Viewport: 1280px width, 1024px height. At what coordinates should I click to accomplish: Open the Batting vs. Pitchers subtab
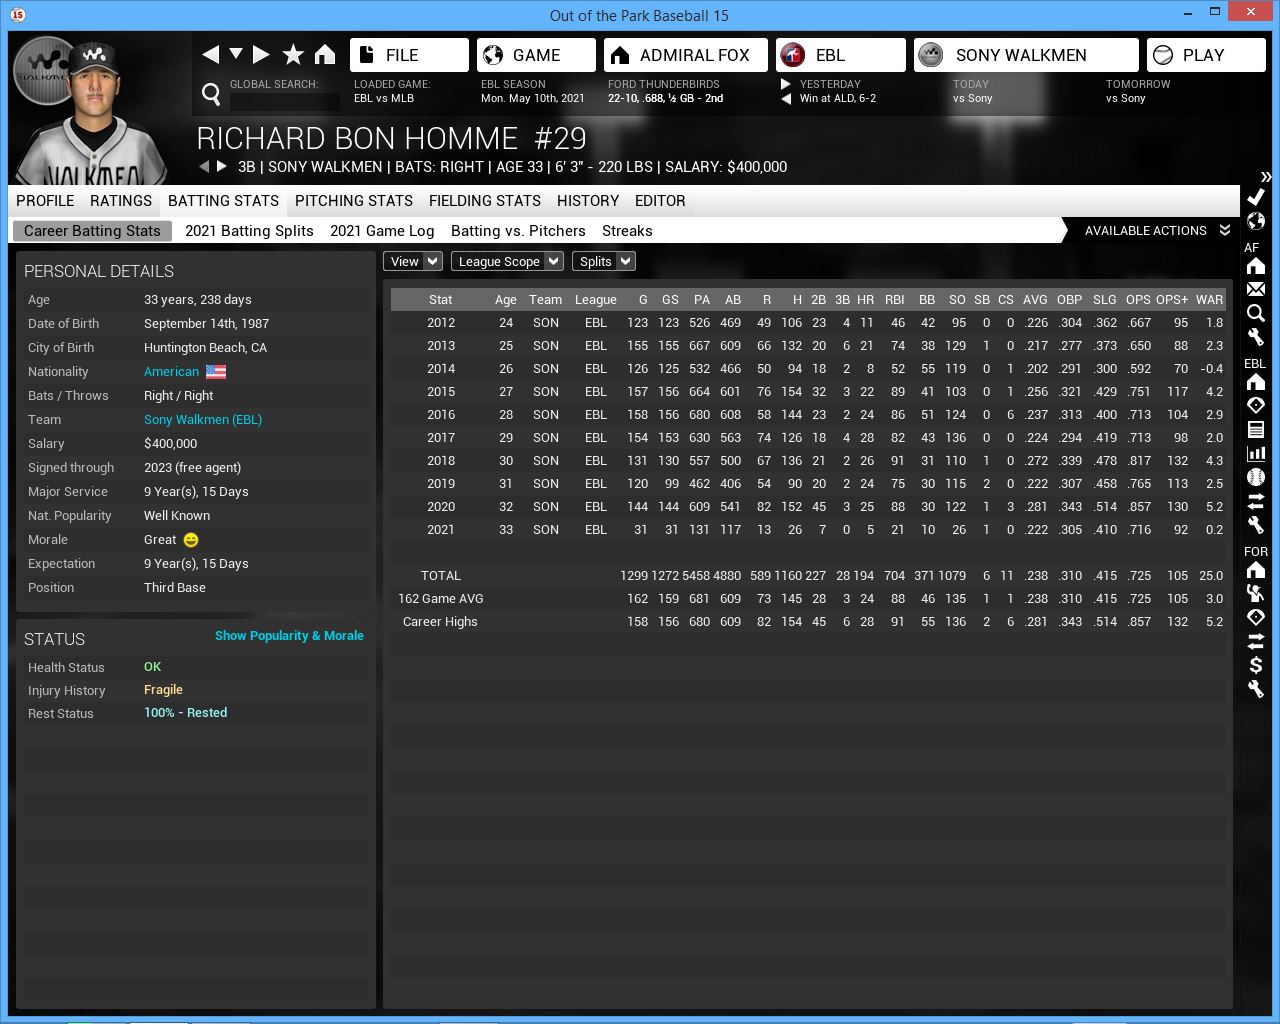click(x=518, y=231)
